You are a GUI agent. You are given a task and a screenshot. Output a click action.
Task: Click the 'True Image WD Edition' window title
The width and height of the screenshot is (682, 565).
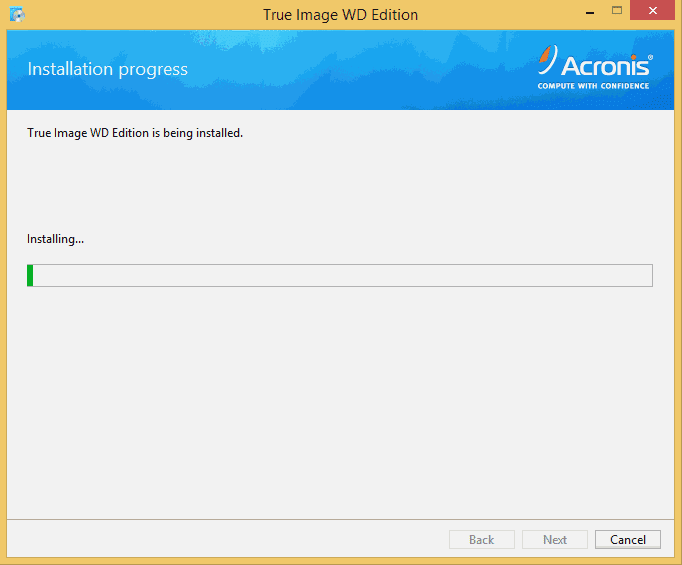[341, 15]
